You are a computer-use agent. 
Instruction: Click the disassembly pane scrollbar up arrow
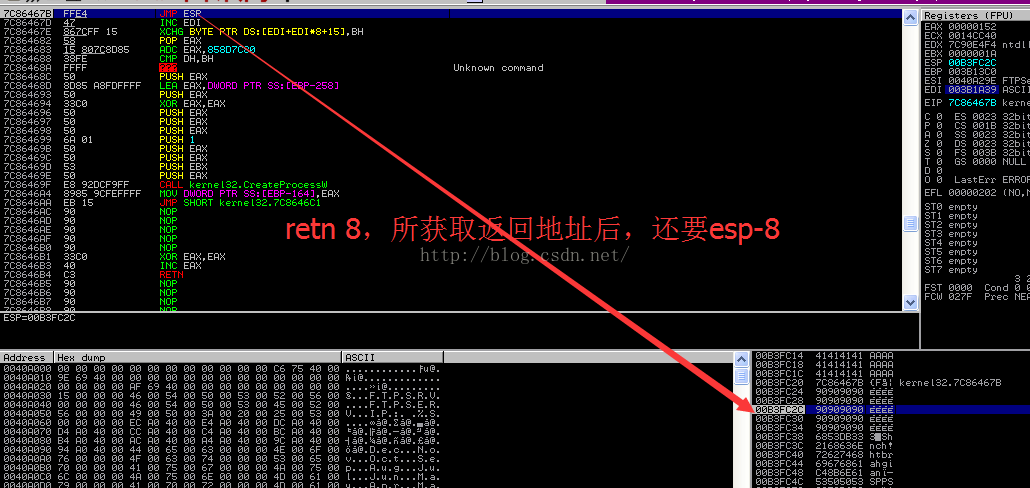[910, 17]
